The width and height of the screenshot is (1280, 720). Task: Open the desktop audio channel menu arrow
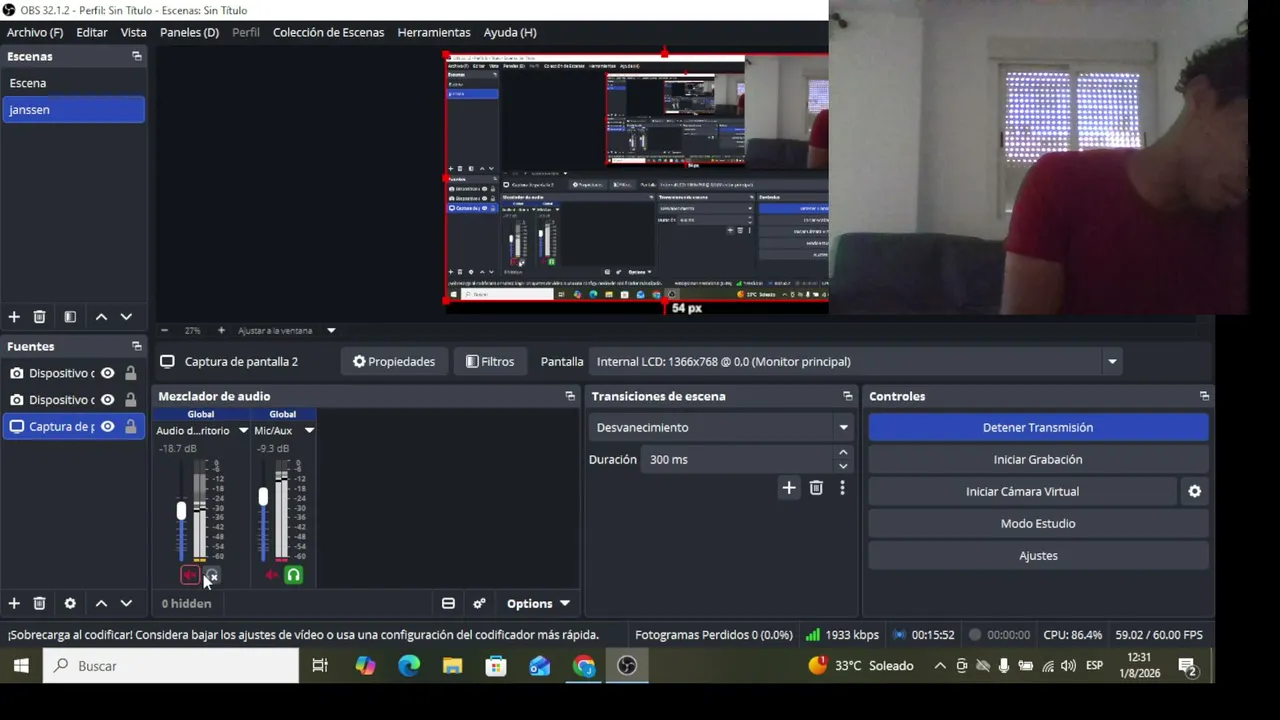243,431
